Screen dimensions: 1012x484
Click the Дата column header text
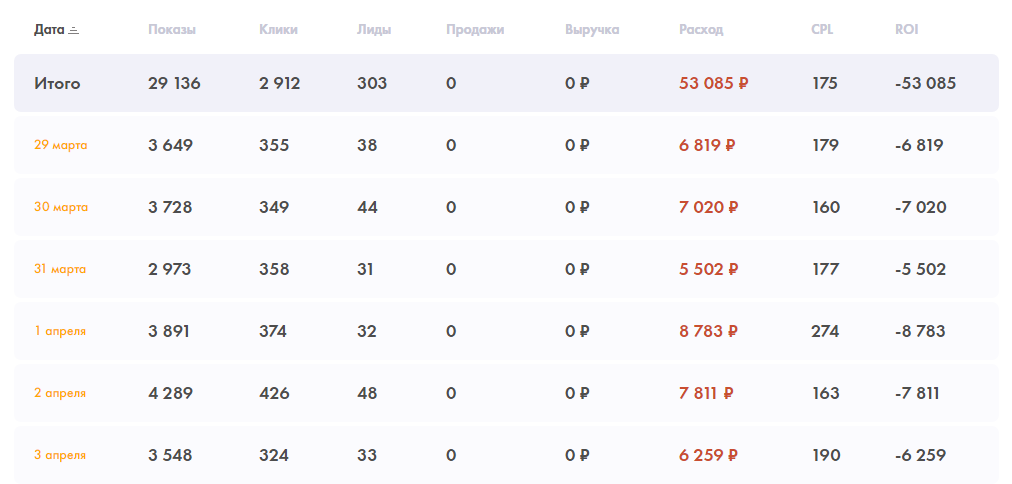(x=49, y=30)
